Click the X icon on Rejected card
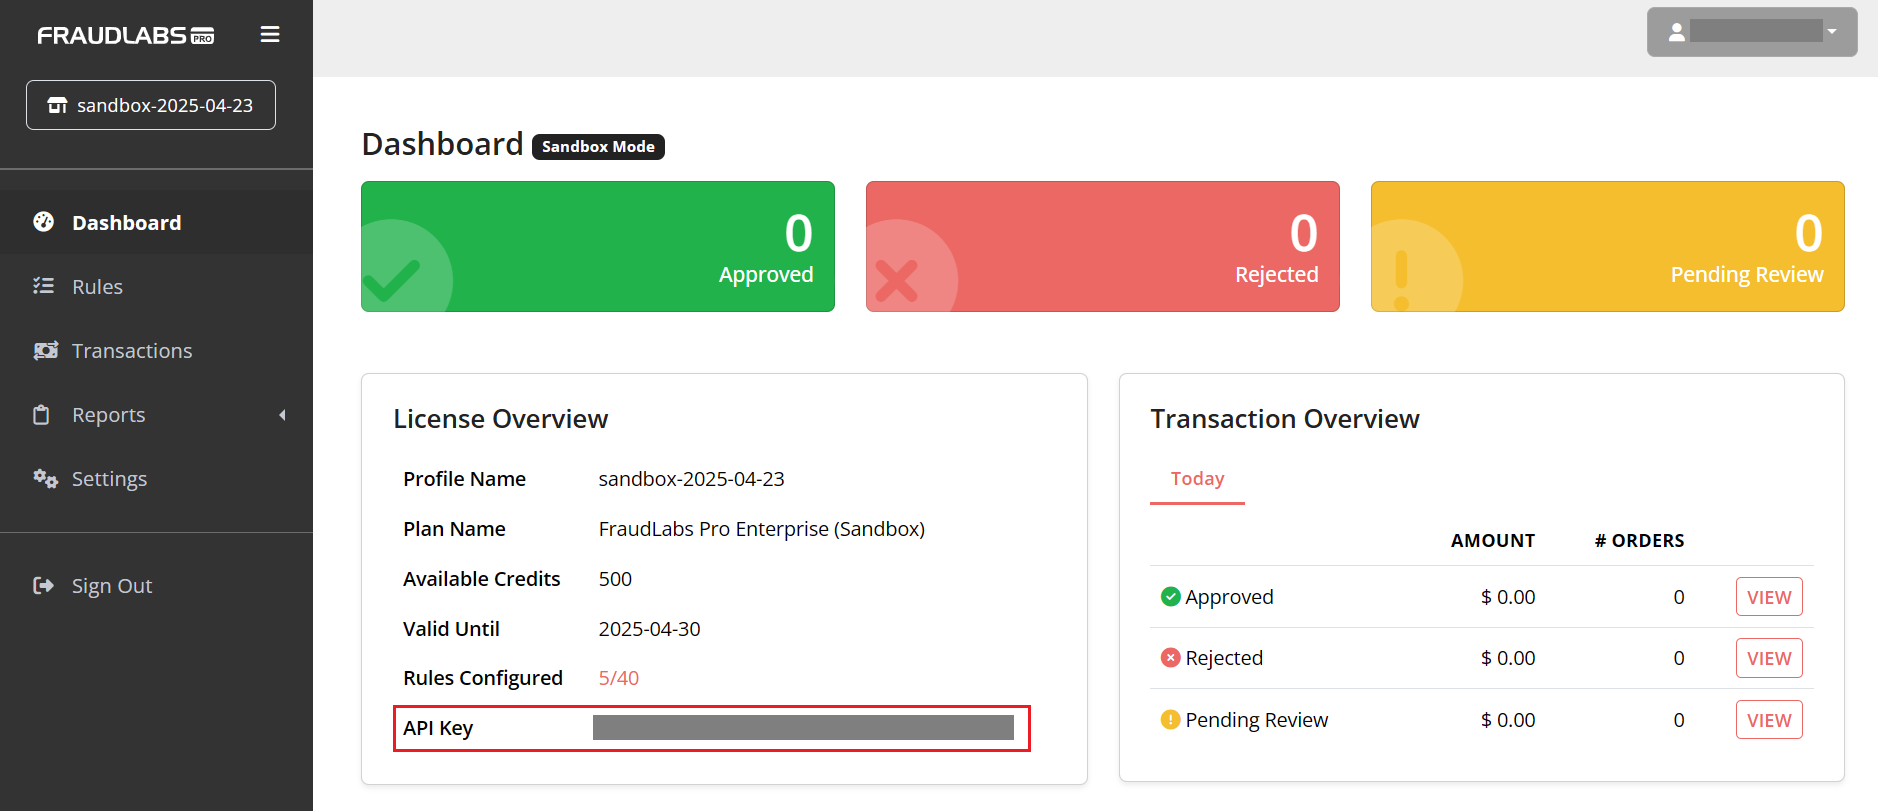This screenshot has height=811, width=1878. coord(896,281)
